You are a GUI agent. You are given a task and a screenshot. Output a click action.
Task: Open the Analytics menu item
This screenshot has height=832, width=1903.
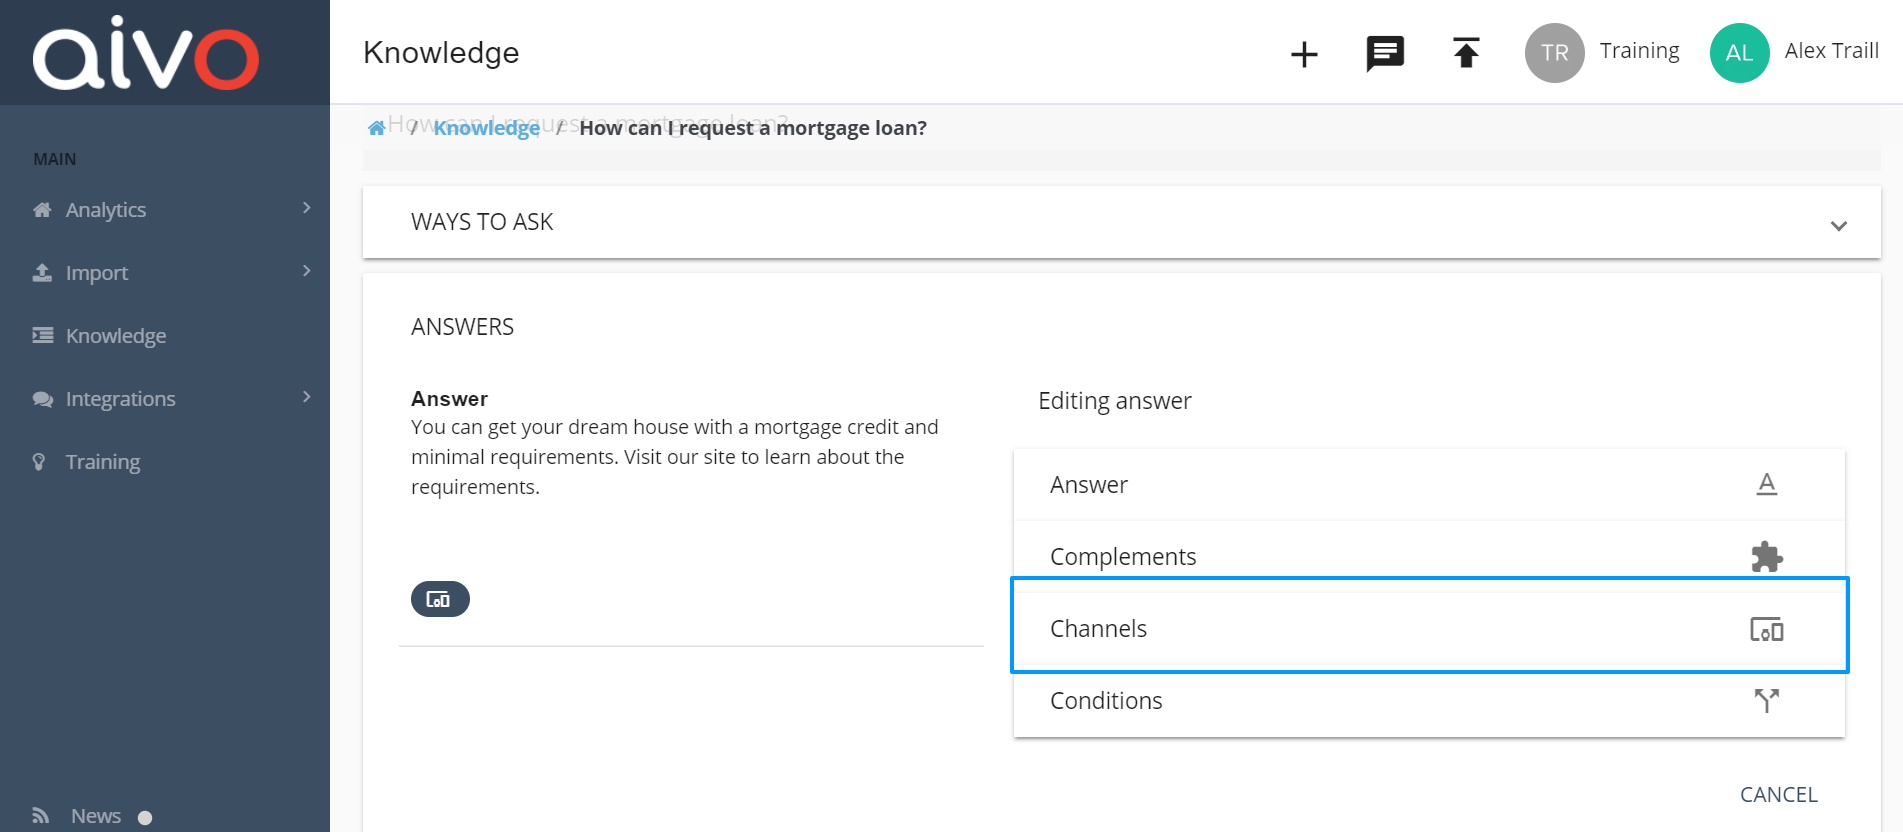click(165, 210)
